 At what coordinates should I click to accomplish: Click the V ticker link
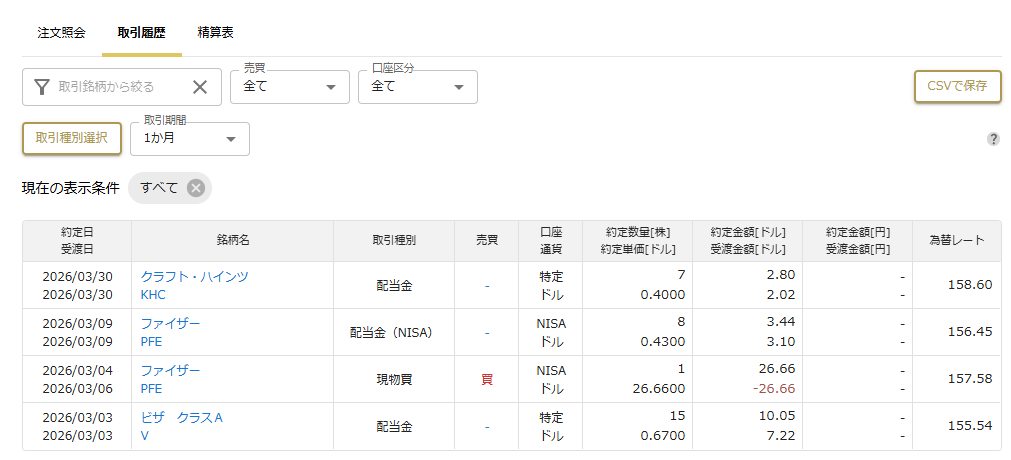[145, 436]
